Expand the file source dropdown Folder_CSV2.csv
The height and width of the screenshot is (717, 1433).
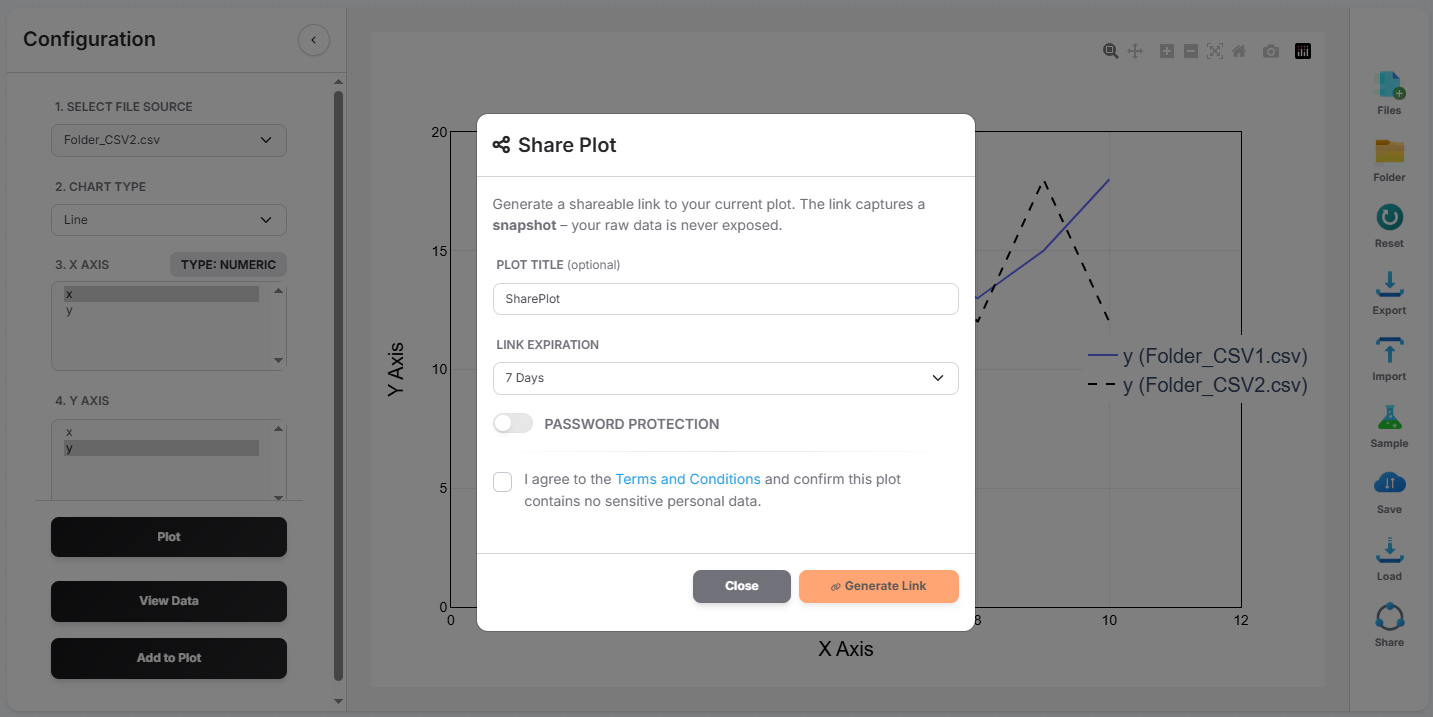coord(168,140)
